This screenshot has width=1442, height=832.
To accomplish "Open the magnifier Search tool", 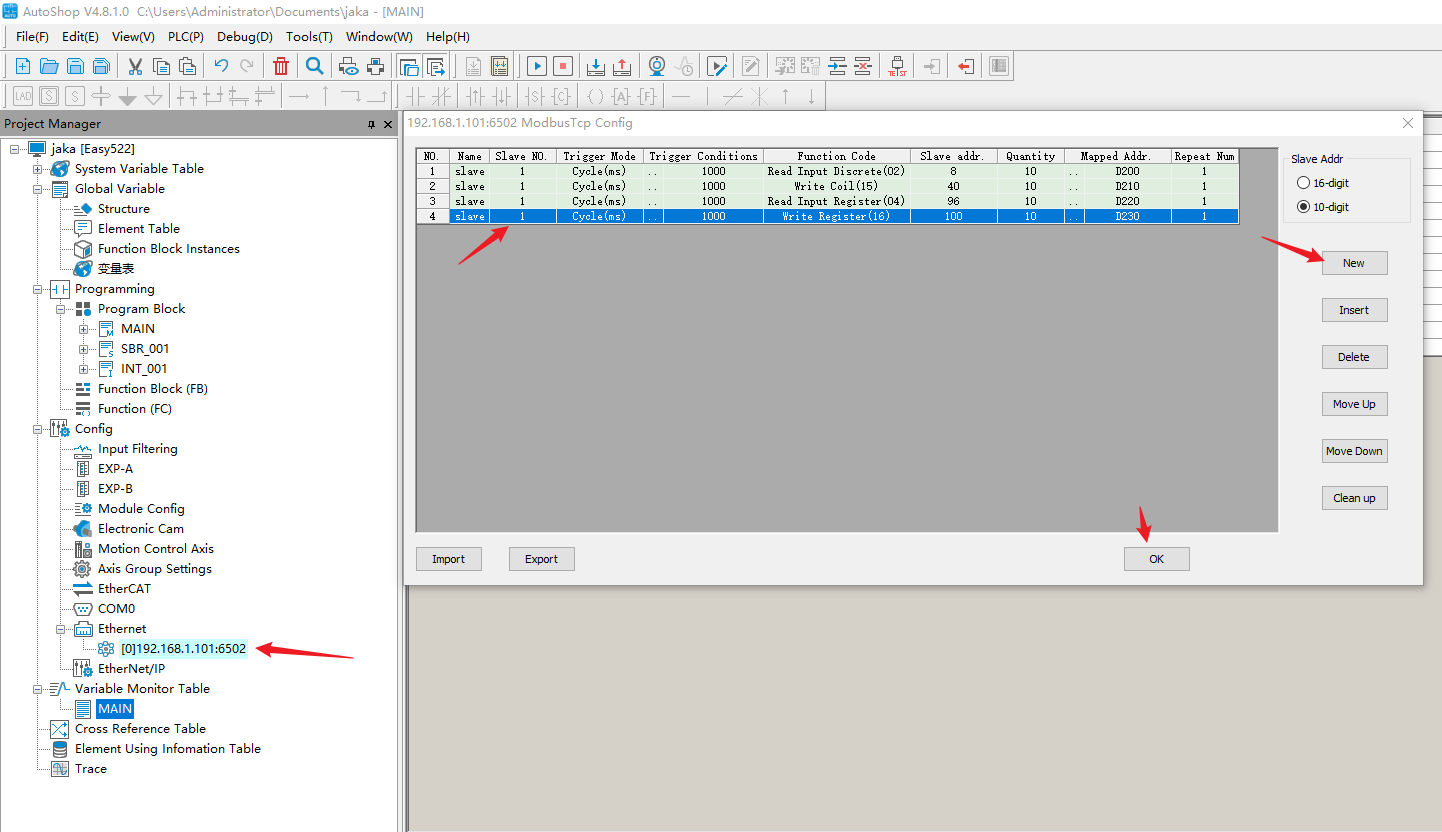I will point(314,67).
